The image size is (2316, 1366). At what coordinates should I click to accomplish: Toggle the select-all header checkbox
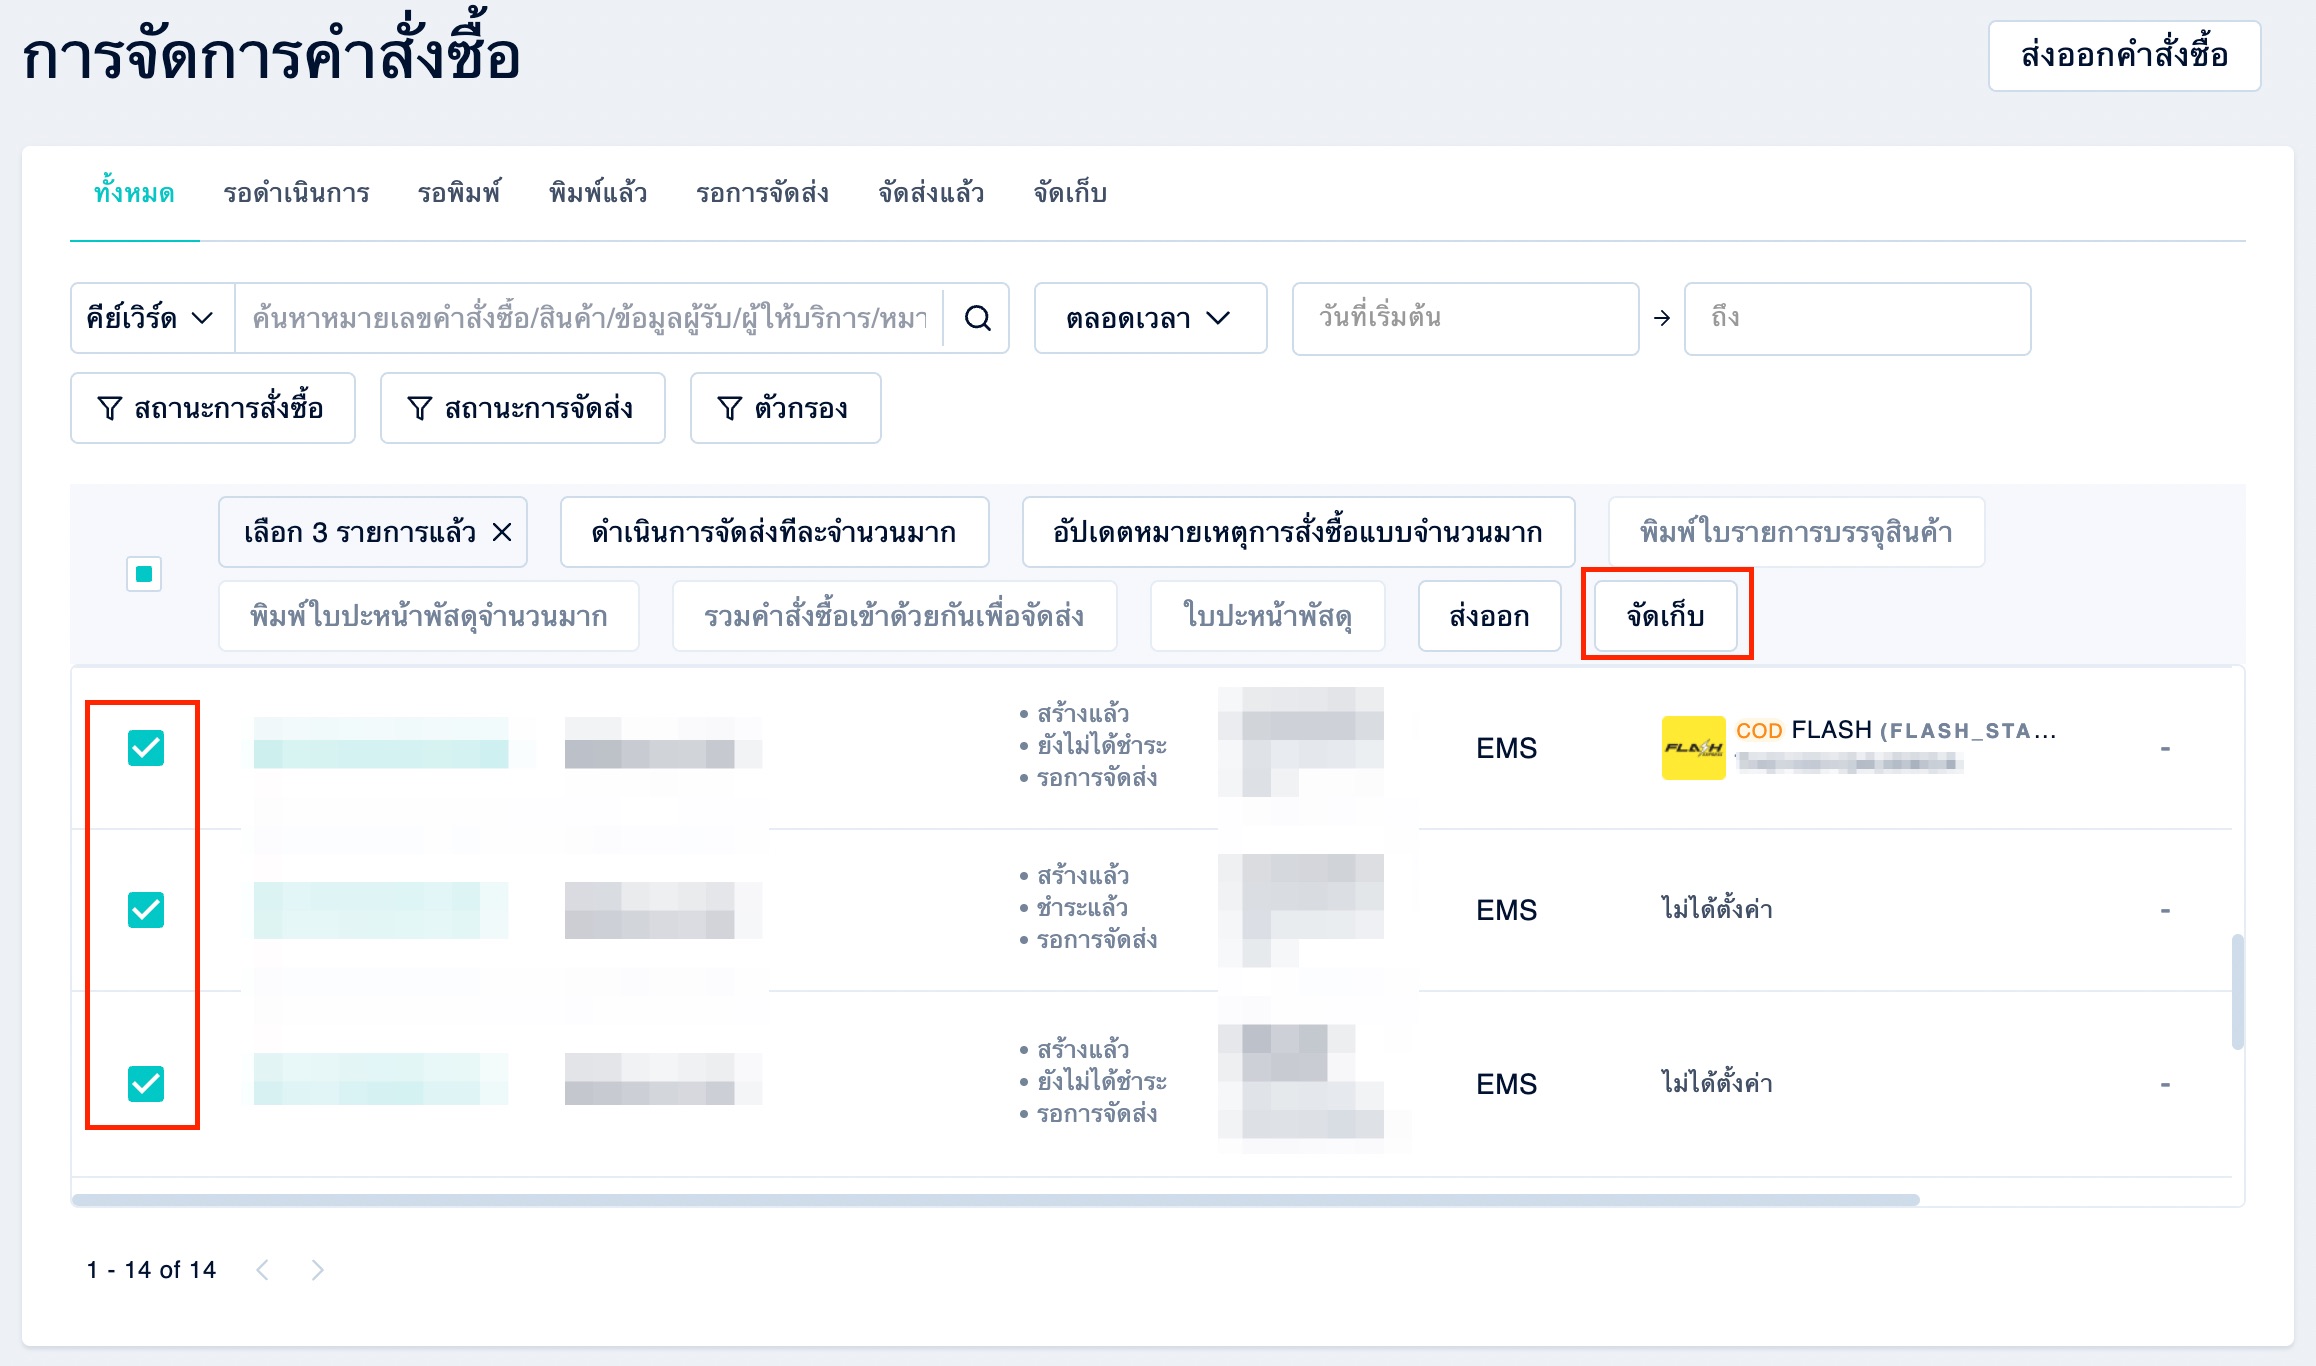point(144,574)
